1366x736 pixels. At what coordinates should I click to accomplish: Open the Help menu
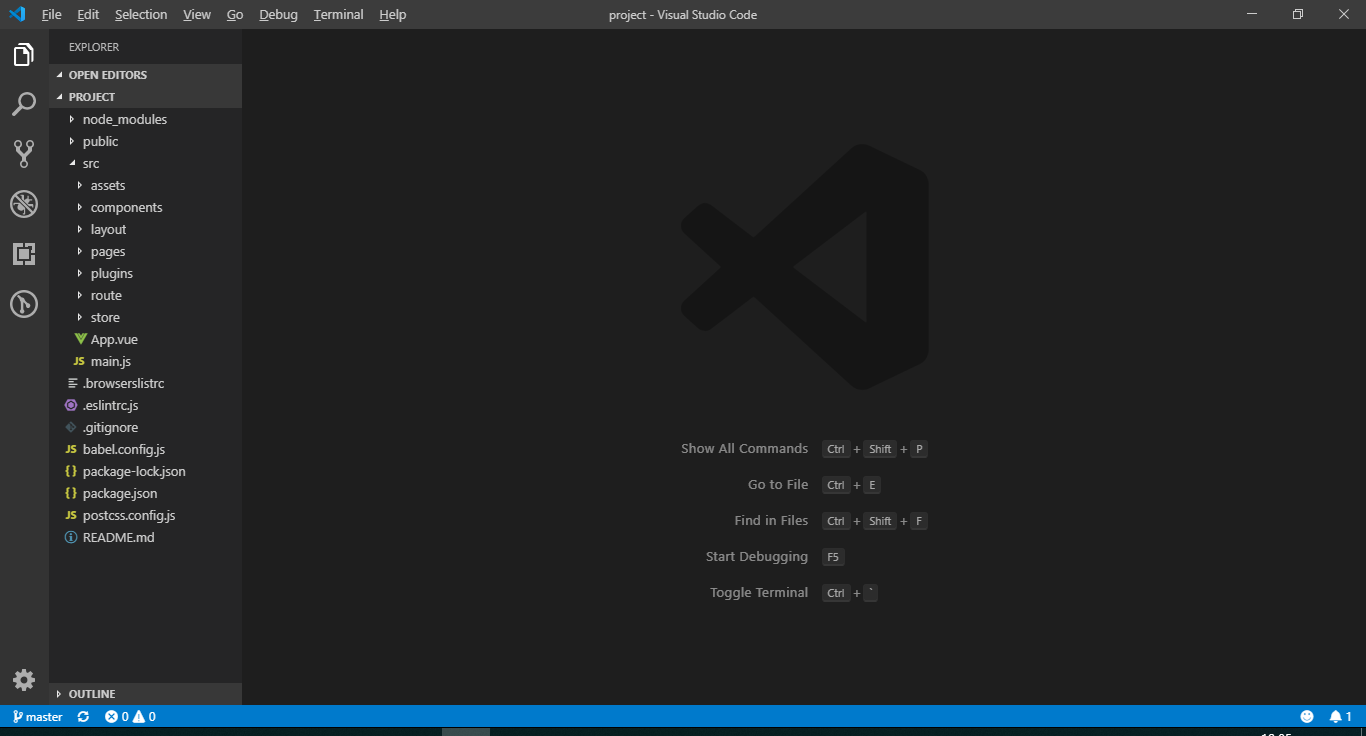click(x=393, y=15)
